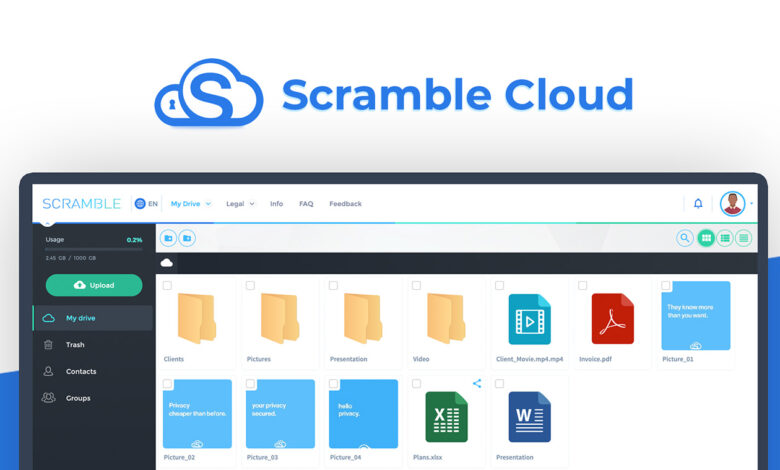
Task: Open the EN language selector
Action: pos(146,203)
